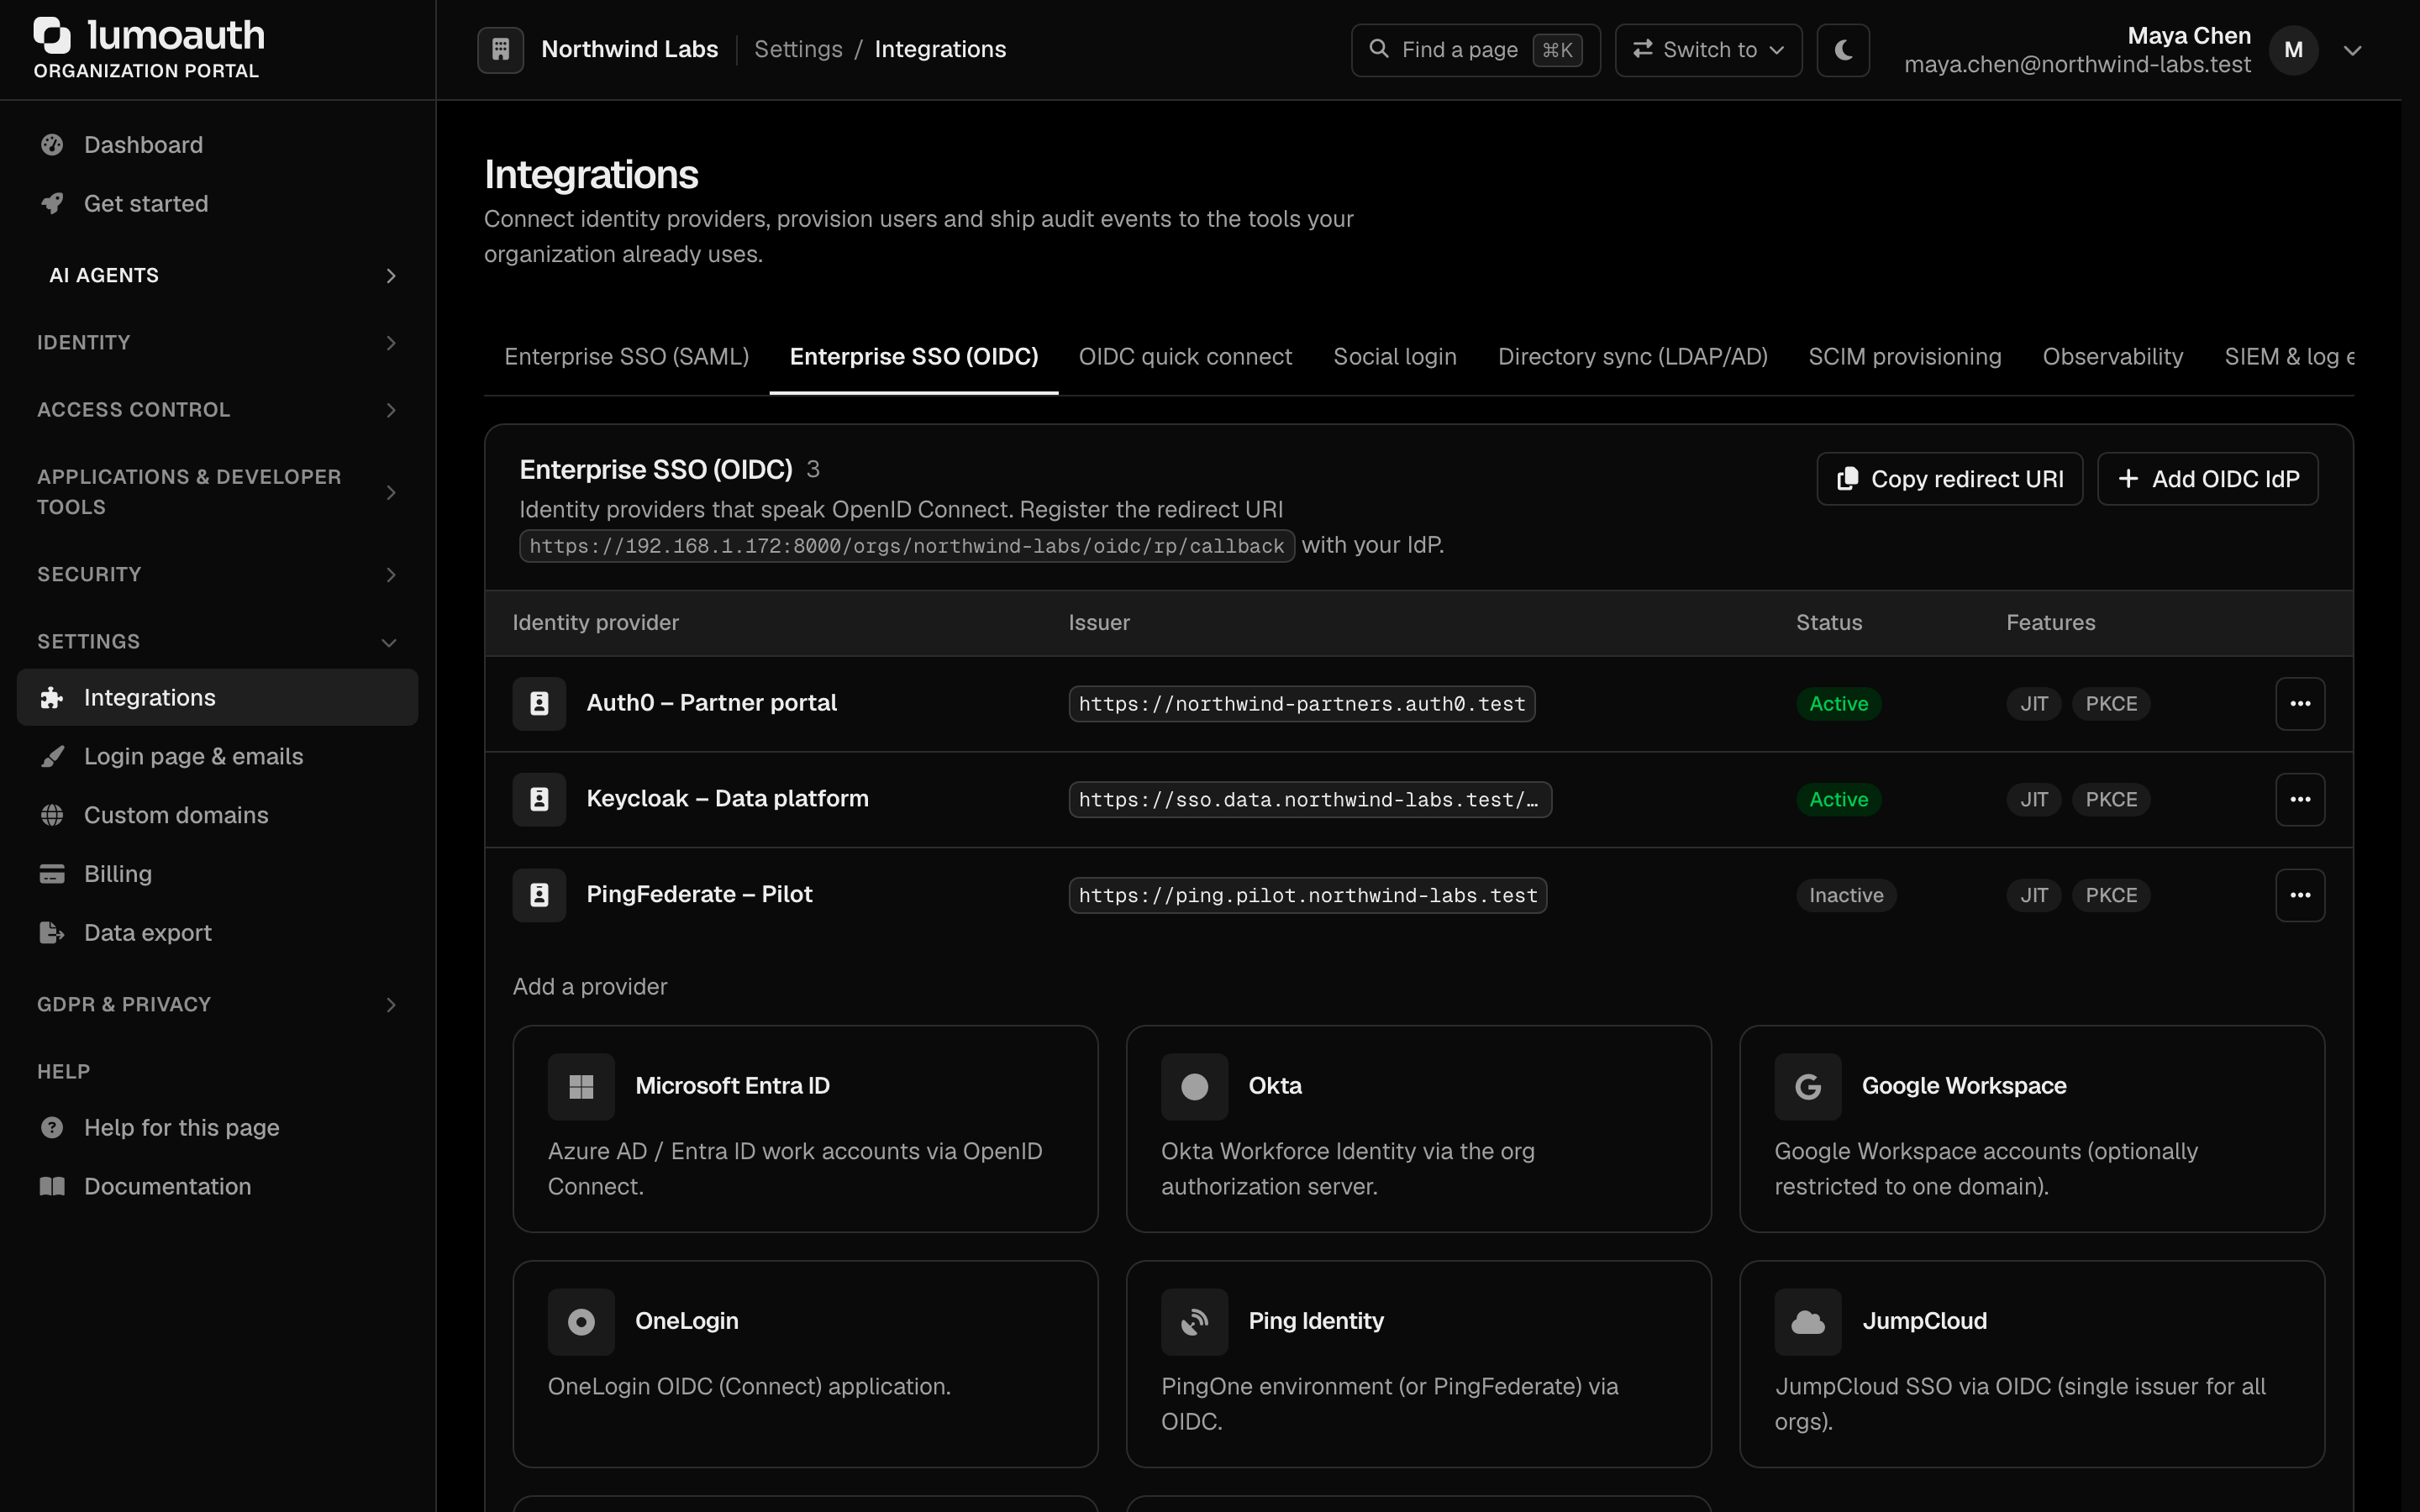Click the Identity provider column header

[x=595, y=623]
